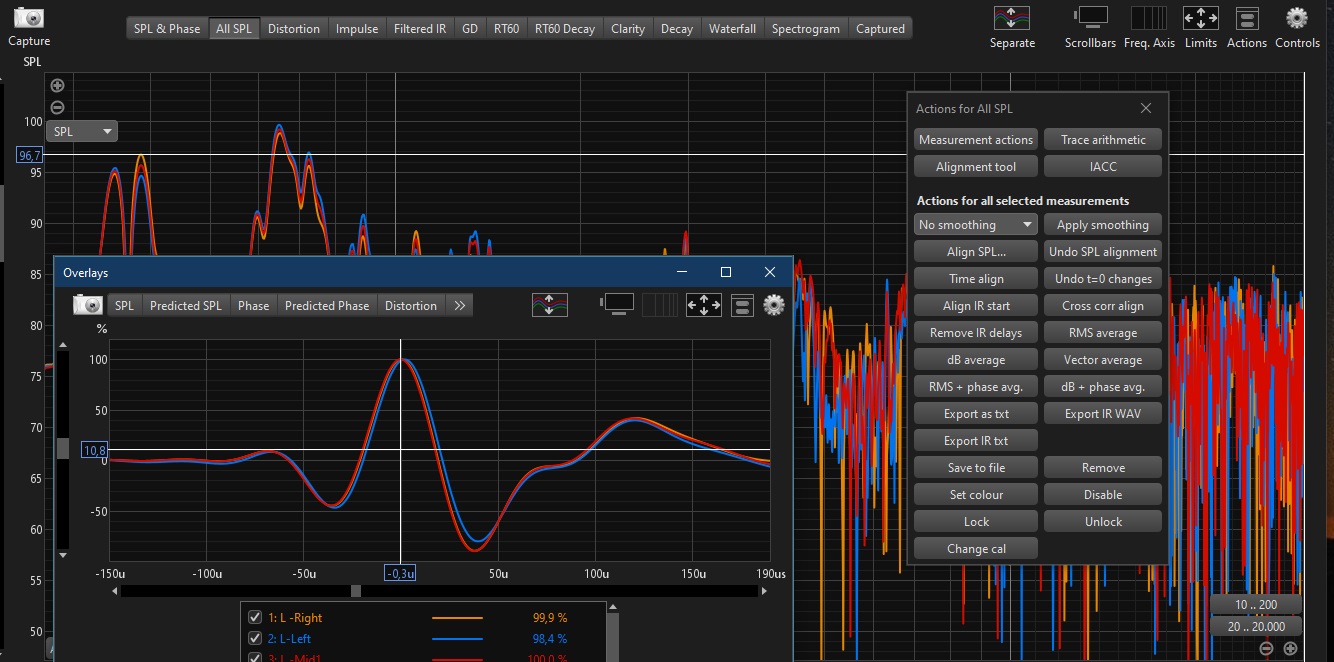
Task: Click the Freq. Axis icon
Action: click(1149, 18)
